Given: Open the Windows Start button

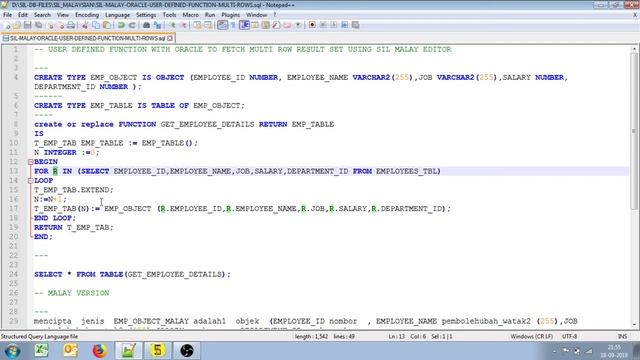Looking at the screenshot, I should pyautogui.click(x=12, y=351).
